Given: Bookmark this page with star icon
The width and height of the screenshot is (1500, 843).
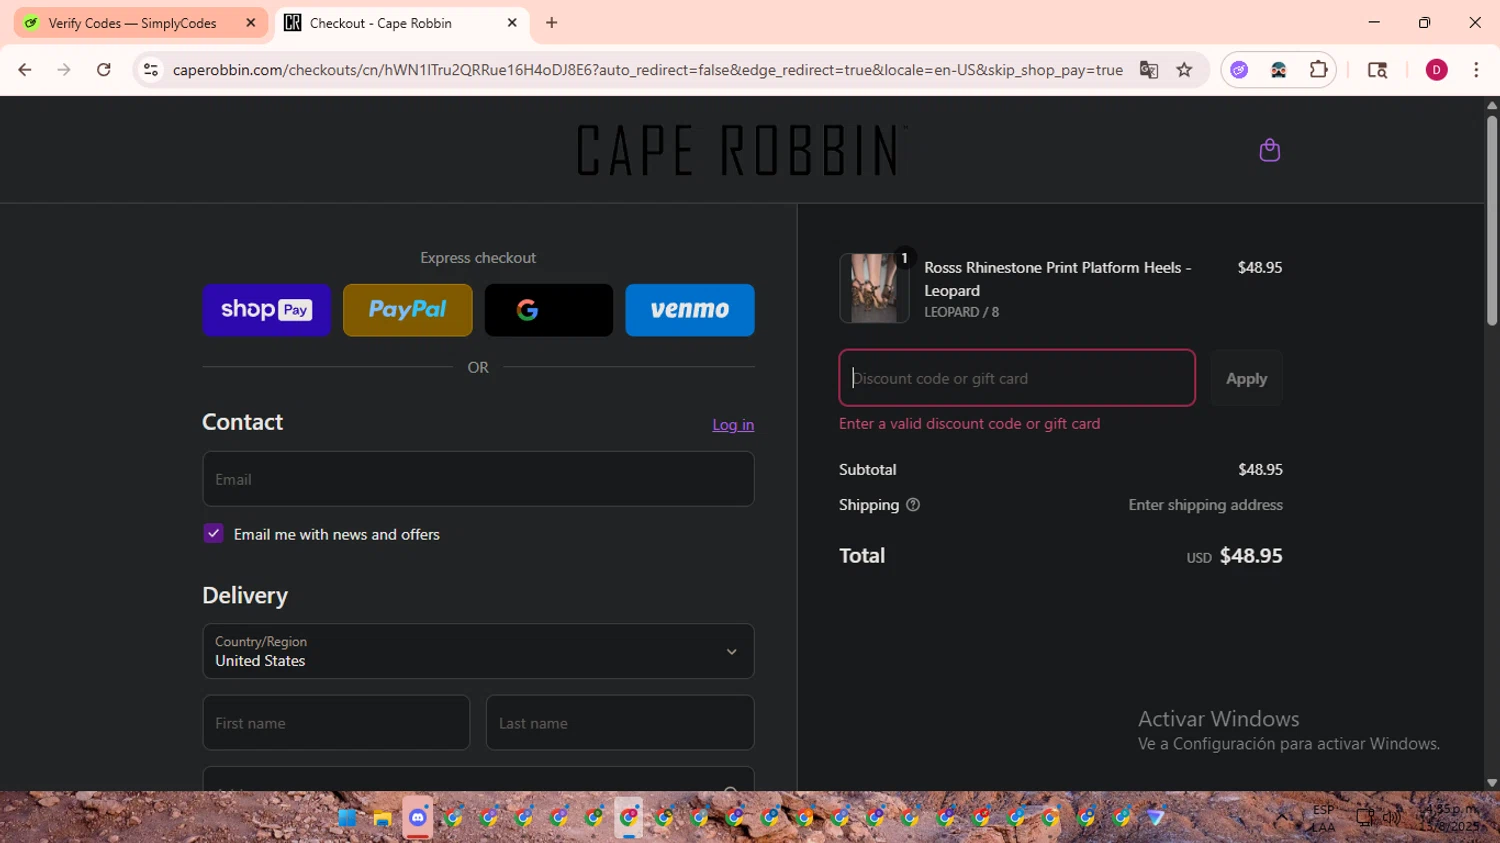Looking at the screenshot, I should pyautogui.click(x=1185, y=70).
